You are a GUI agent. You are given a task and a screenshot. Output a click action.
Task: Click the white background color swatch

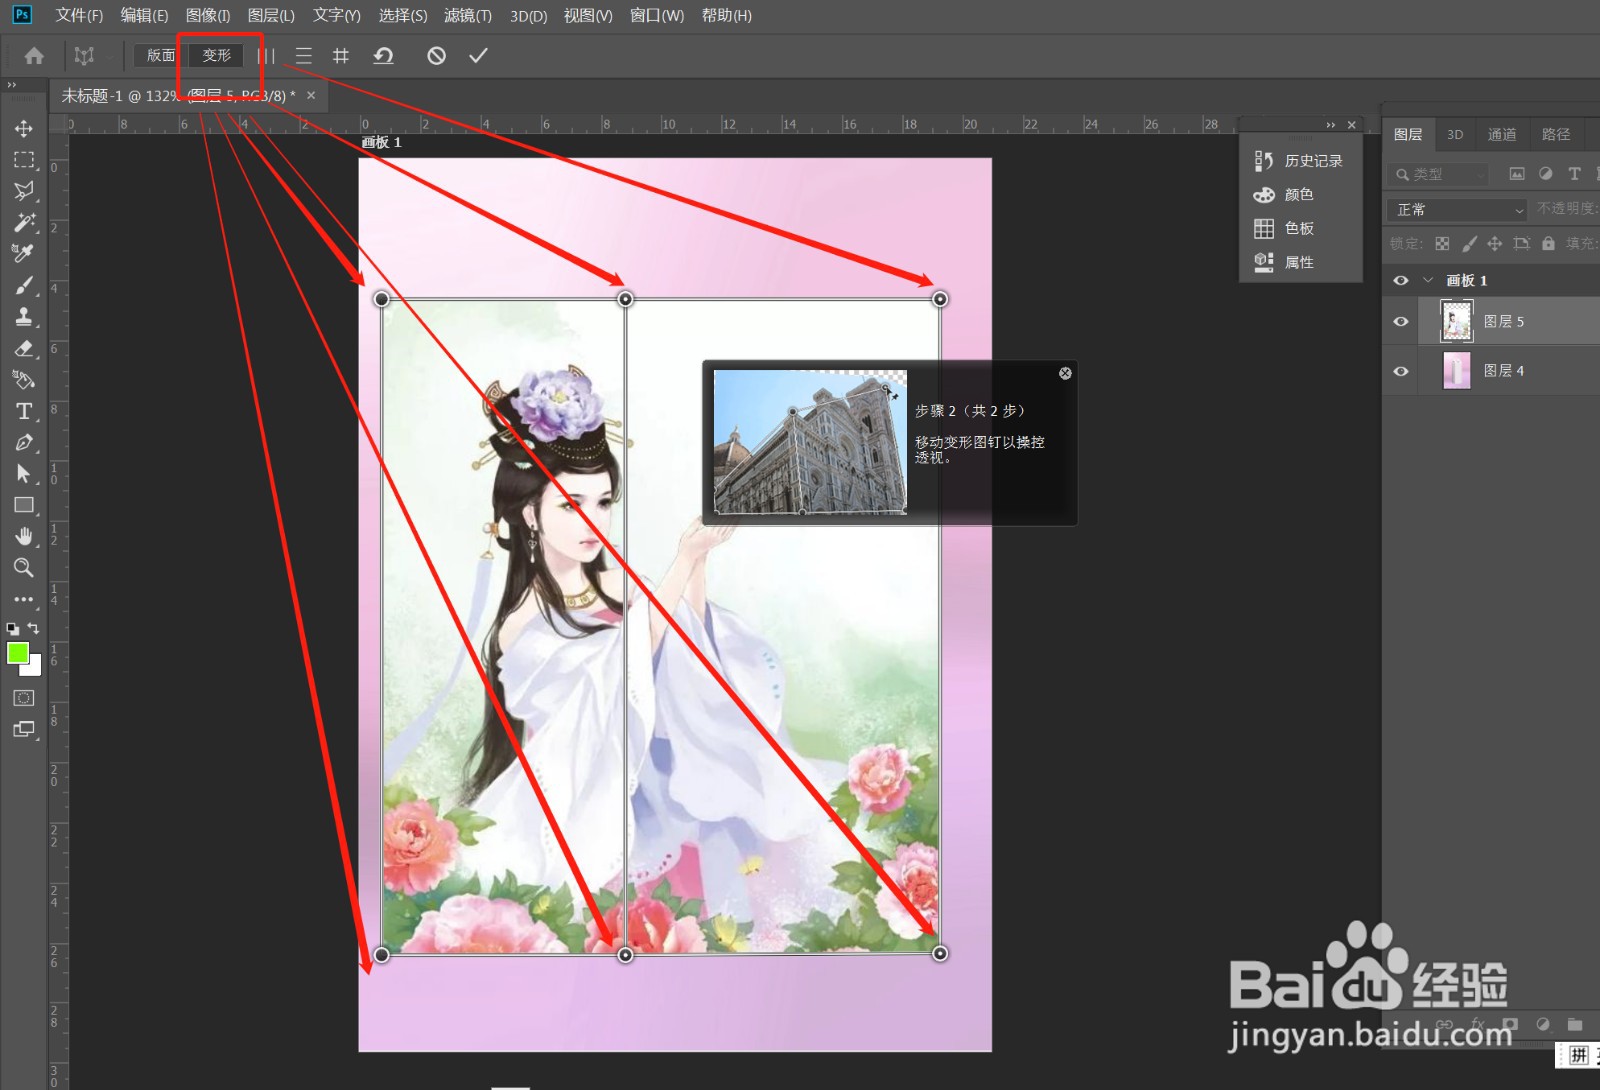35,668
